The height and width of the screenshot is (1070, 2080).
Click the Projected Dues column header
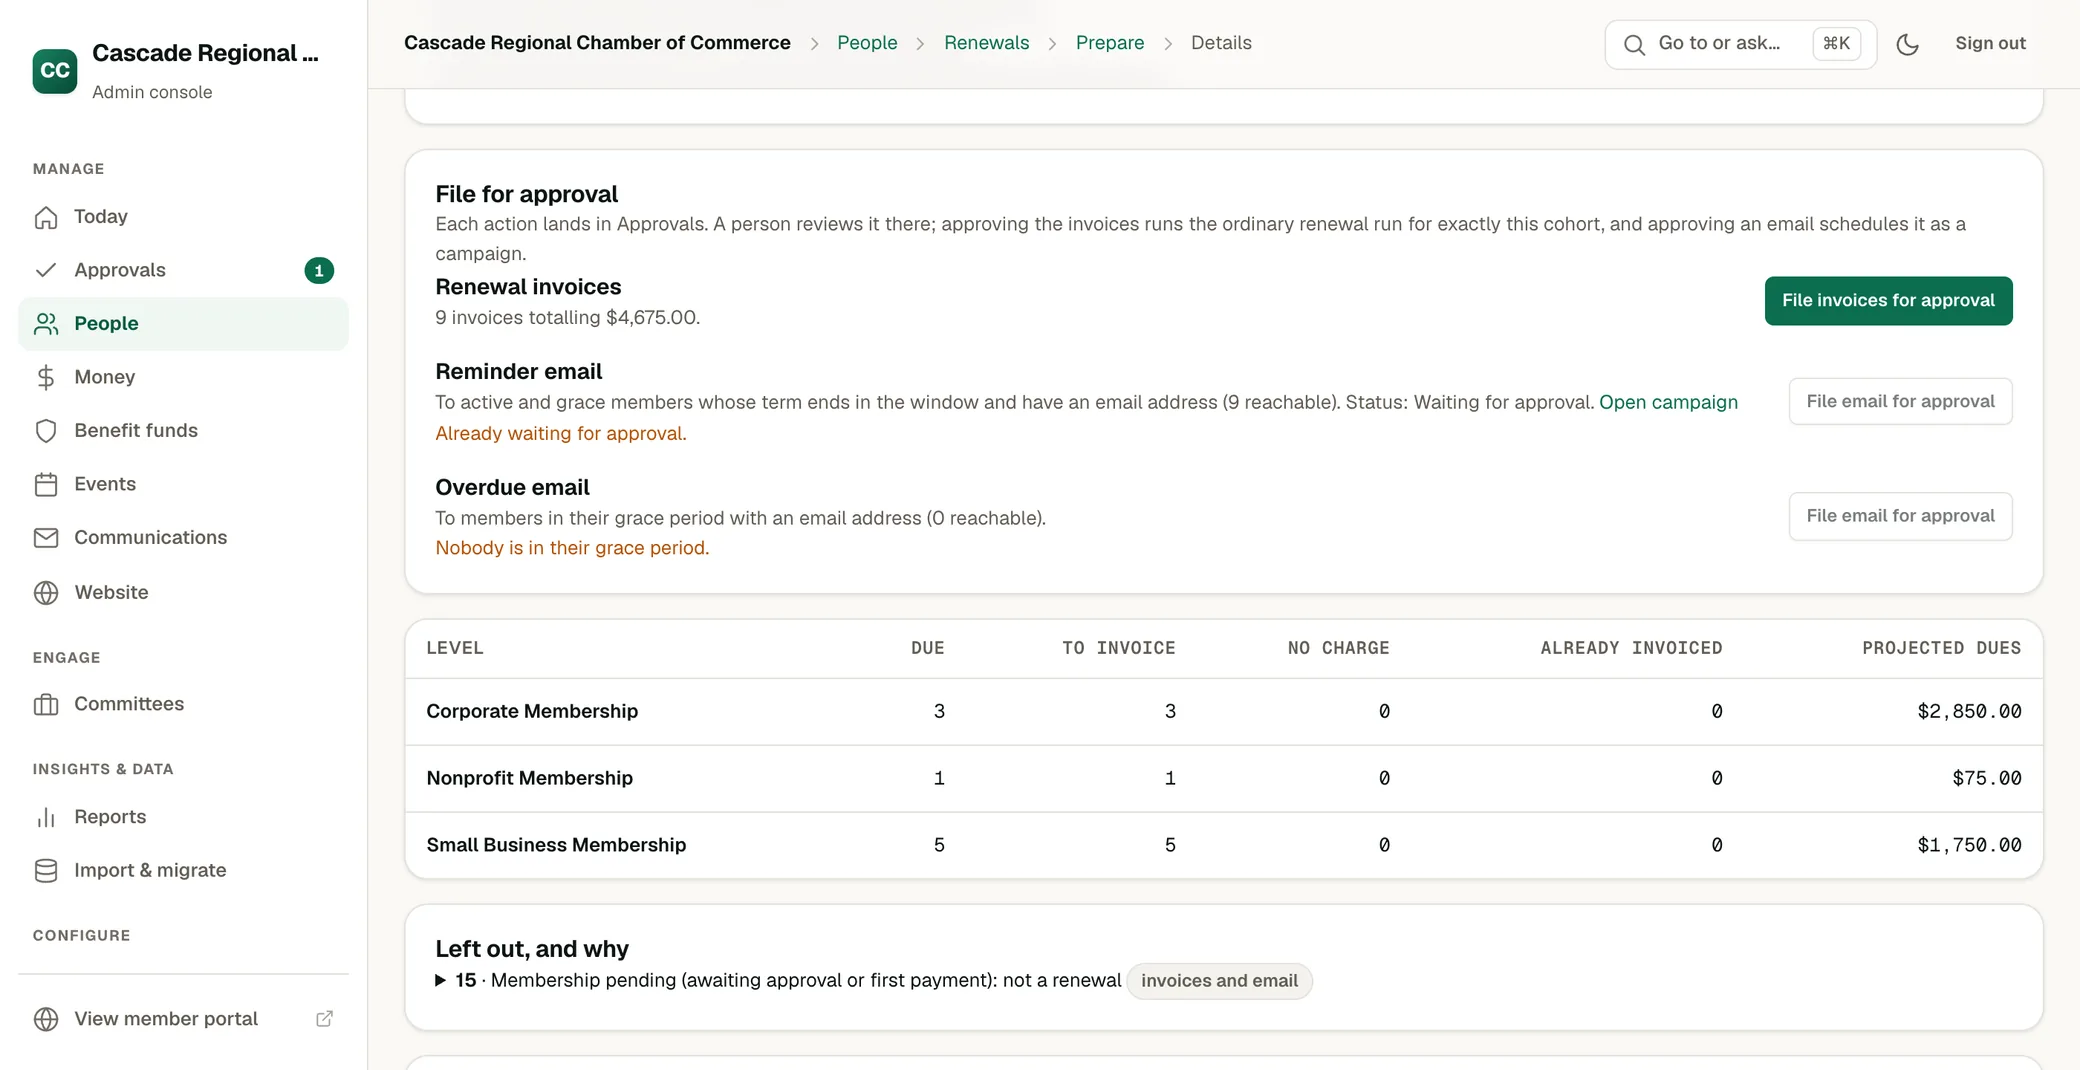(x=1941, y=648)
